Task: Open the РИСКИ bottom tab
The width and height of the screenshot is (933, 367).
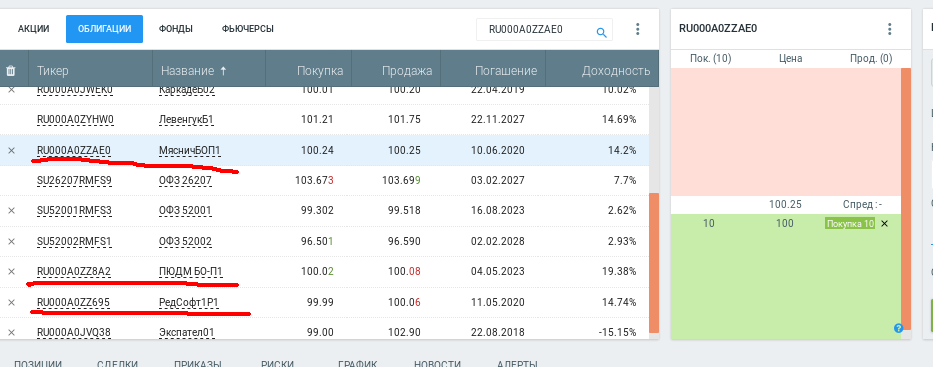Action: coord(277,363)
